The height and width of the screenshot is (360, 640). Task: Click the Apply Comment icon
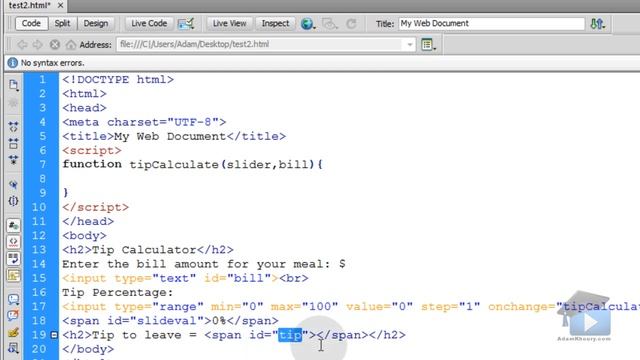pyautogui.click(x=13, y=299)
